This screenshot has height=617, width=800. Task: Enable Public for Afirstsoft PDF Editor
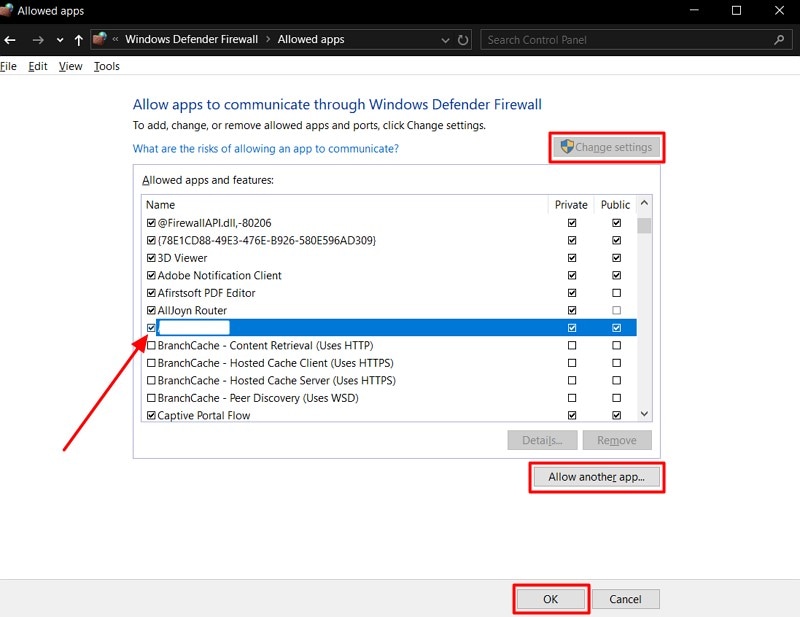click(x=616, y=293)
